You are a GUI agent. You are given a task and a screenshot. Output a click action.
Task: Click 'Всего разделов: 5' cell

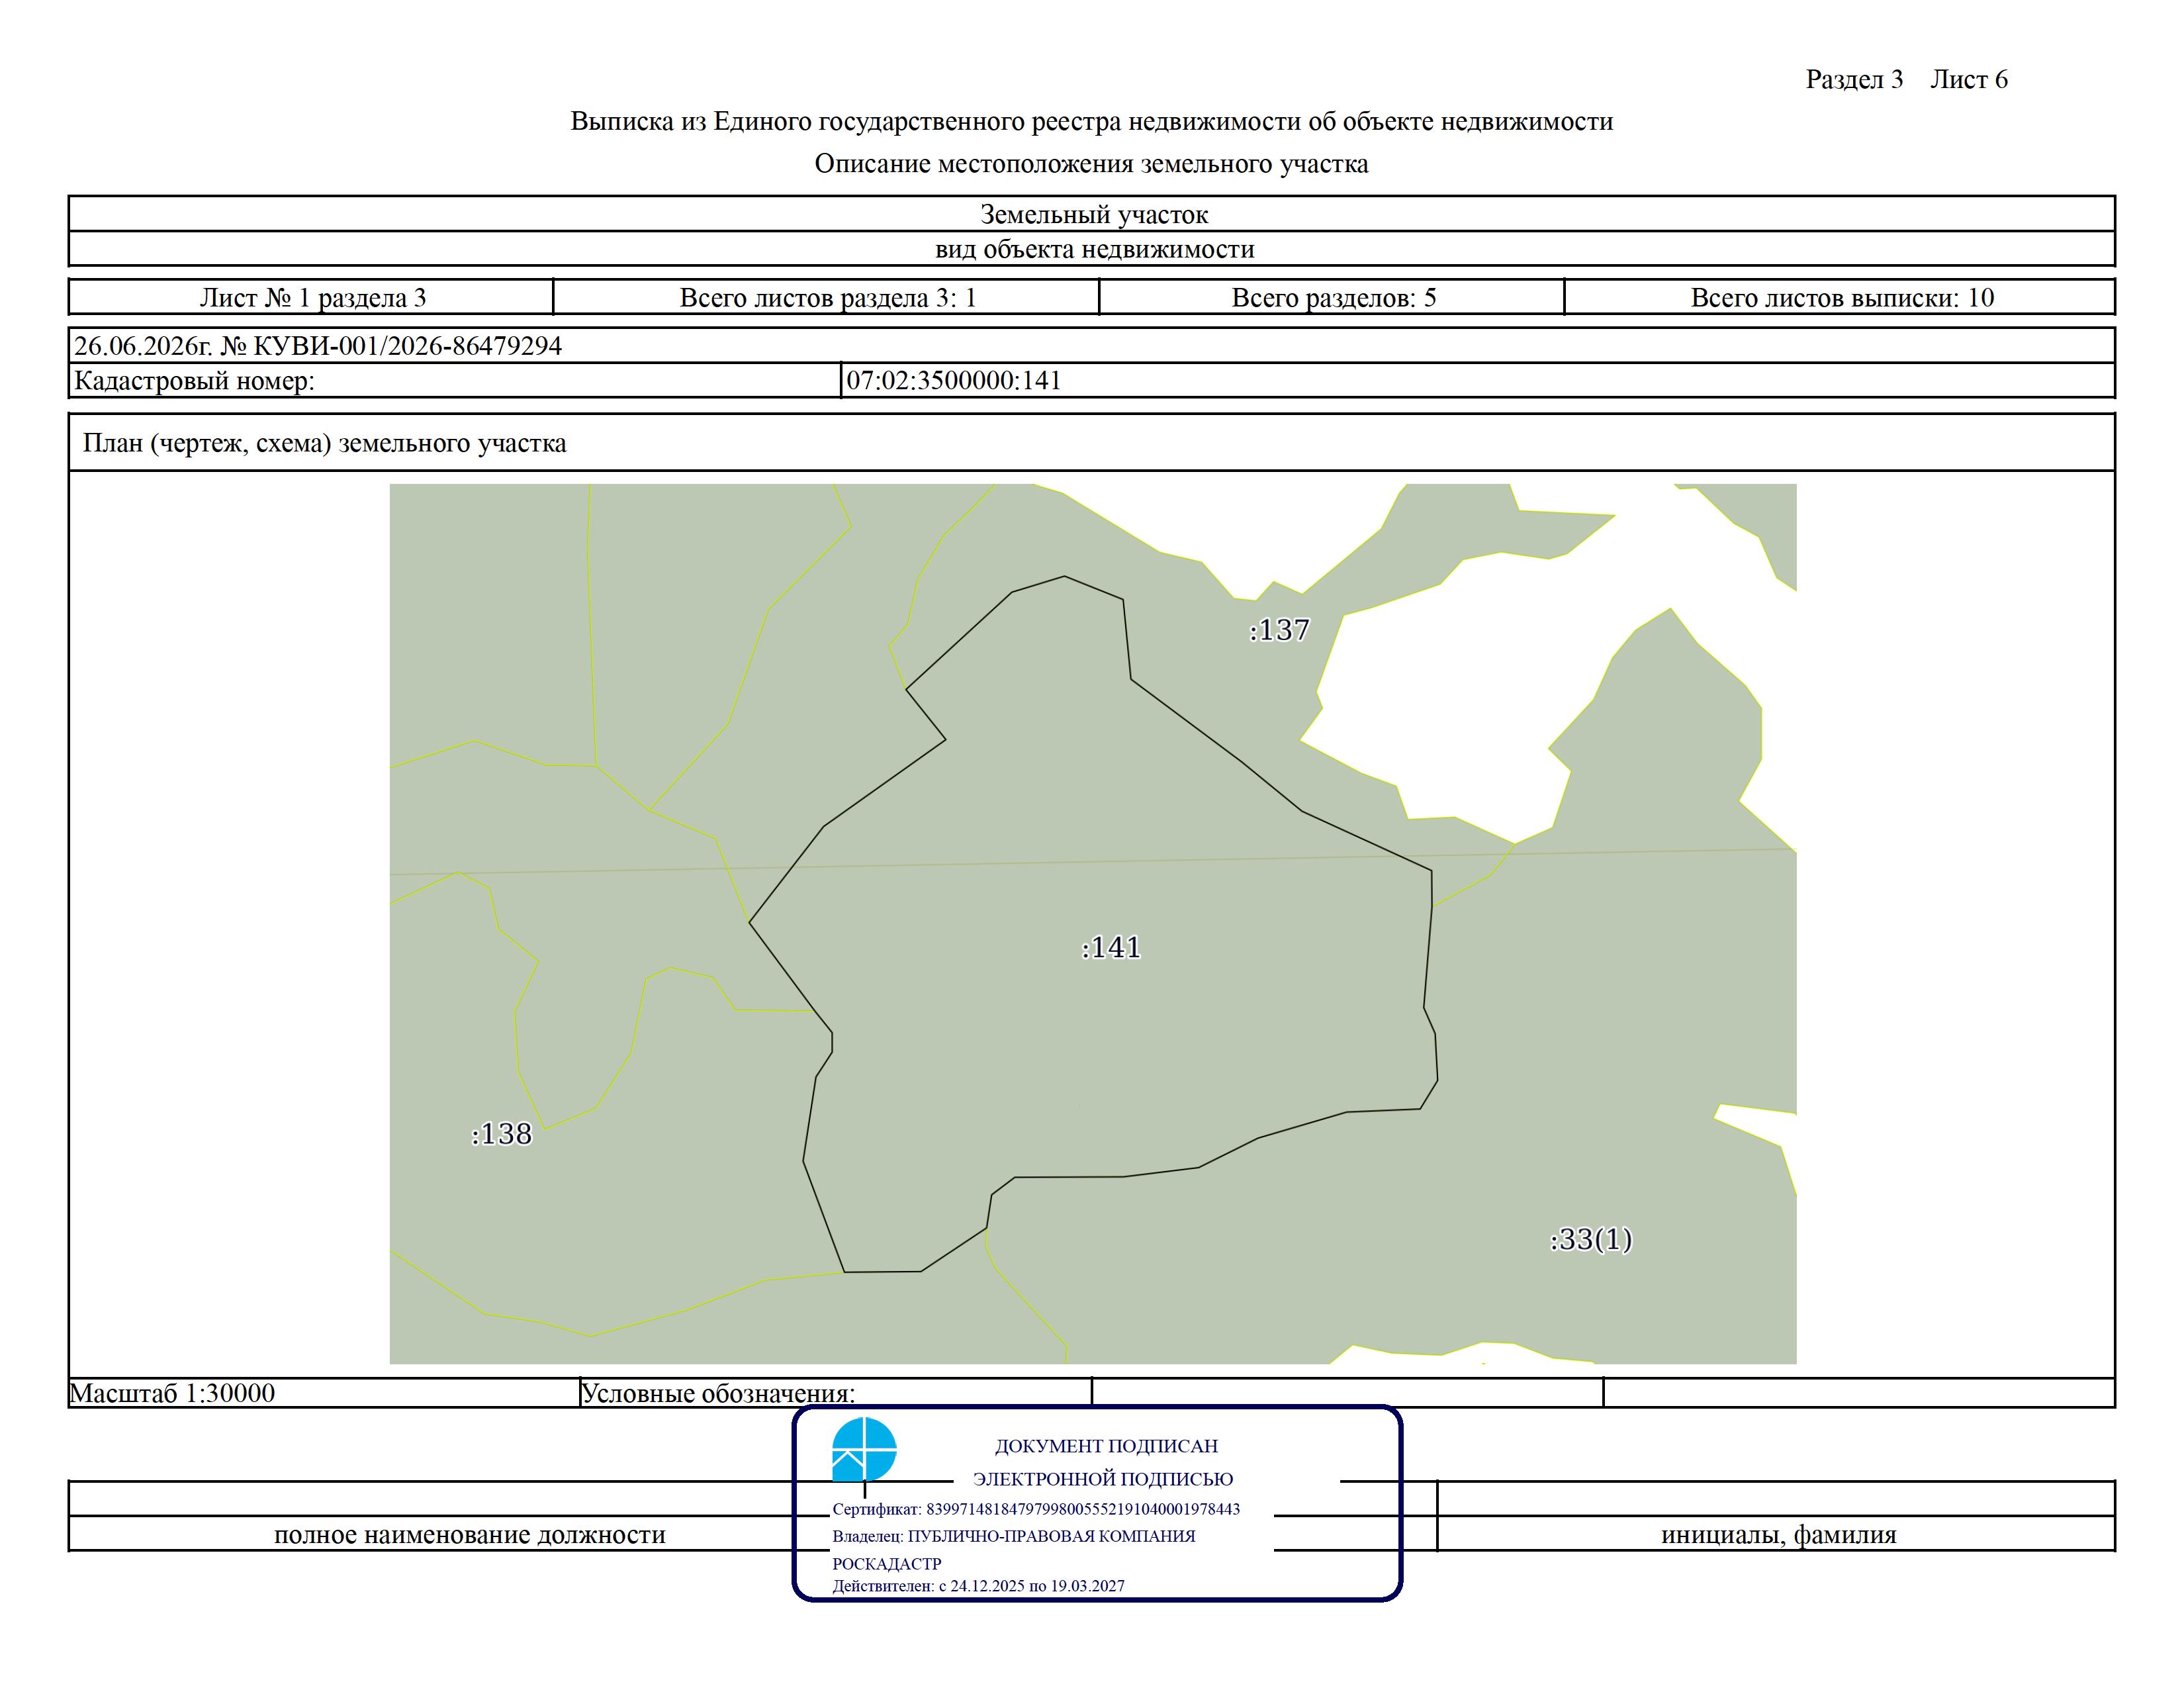tap(1332, 297)
